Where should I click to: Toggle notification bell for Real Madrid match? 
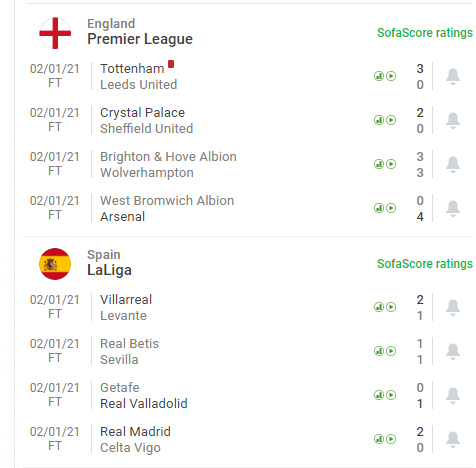pos(453,440)
